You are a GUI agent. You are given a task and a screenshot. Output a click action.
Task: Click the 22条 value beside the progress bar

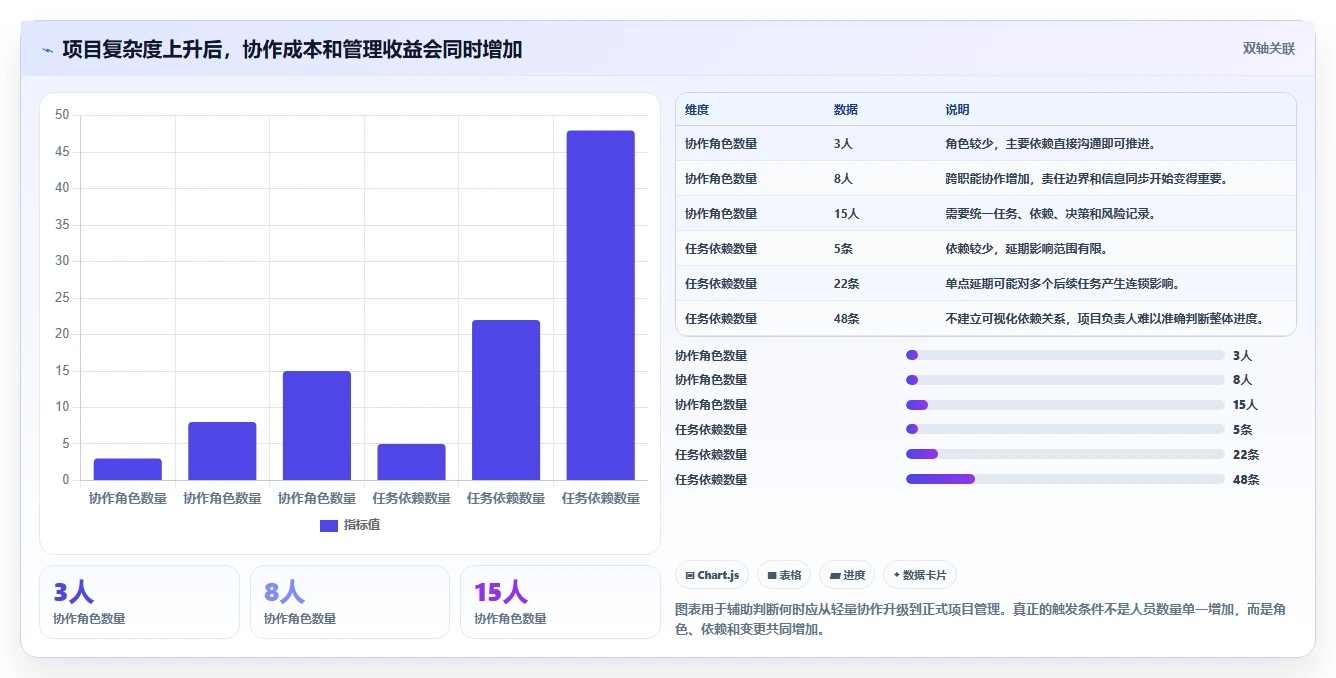[1246, 455]
